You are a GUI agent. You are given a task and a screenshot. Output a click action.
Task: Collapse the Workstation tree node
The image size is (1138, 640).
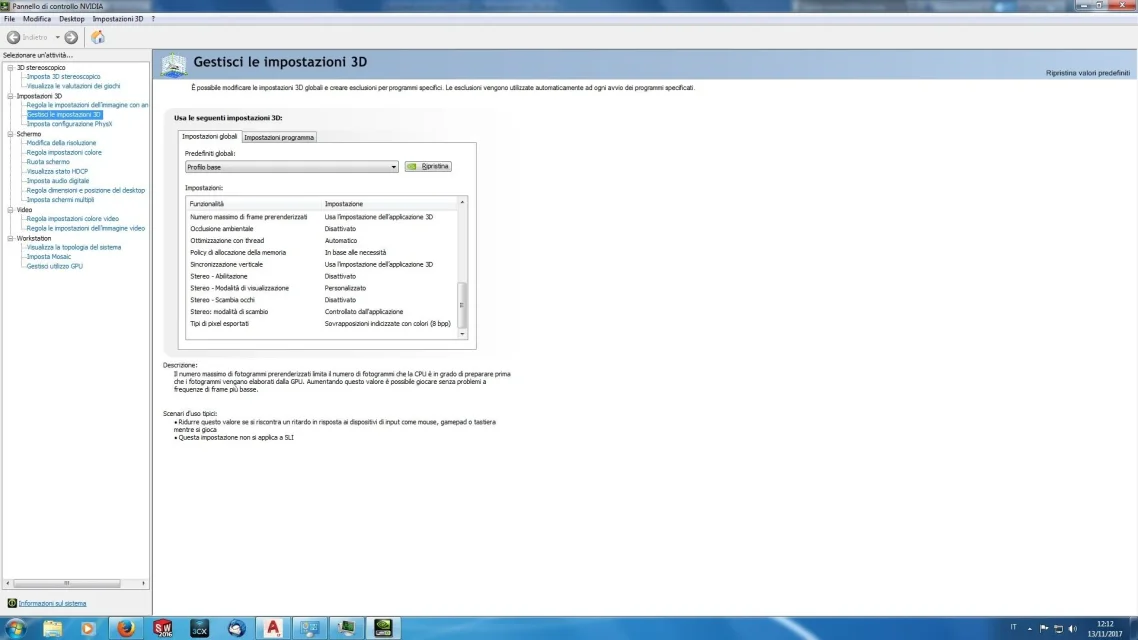click(x=11, y=238)
